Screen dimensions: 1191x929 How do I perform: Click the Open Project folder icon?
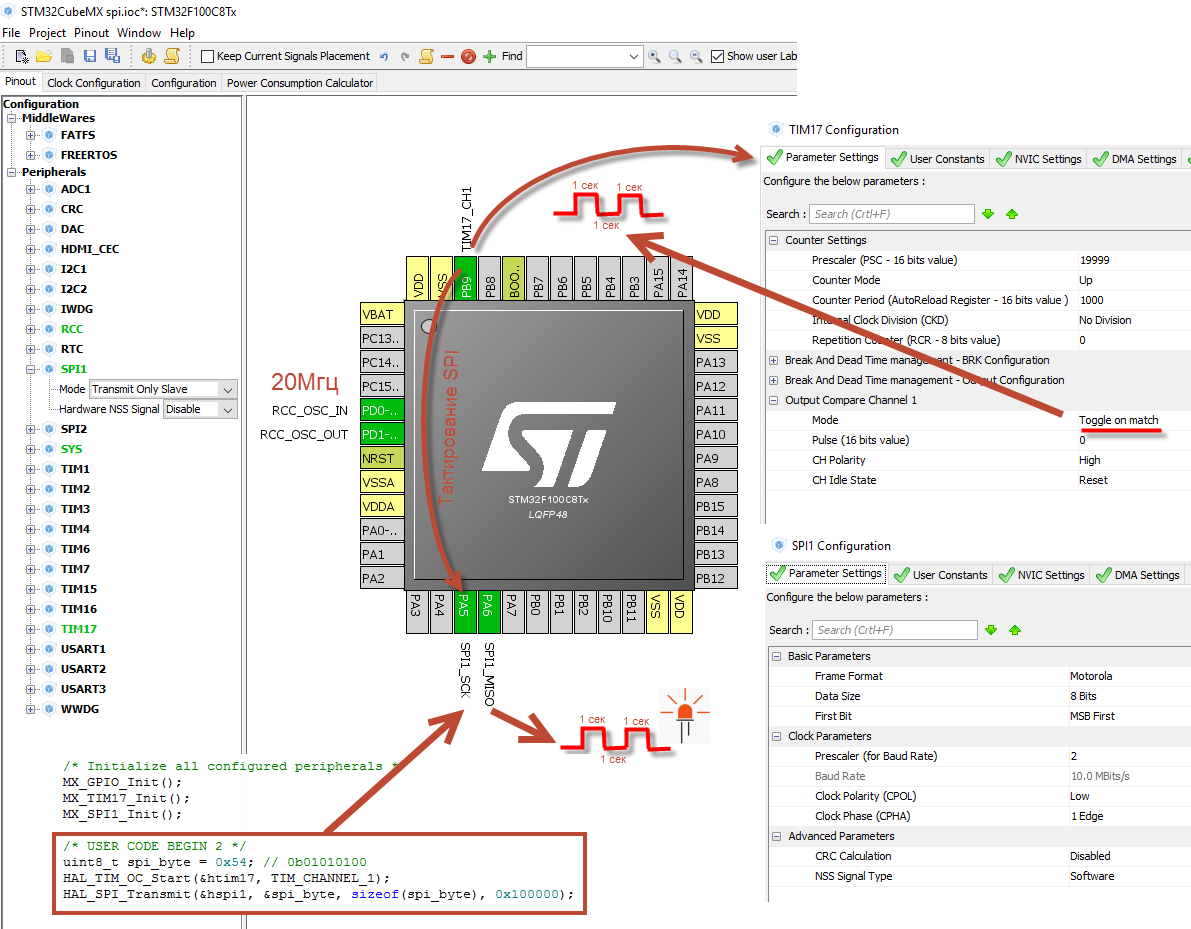[x=44, y=56]
